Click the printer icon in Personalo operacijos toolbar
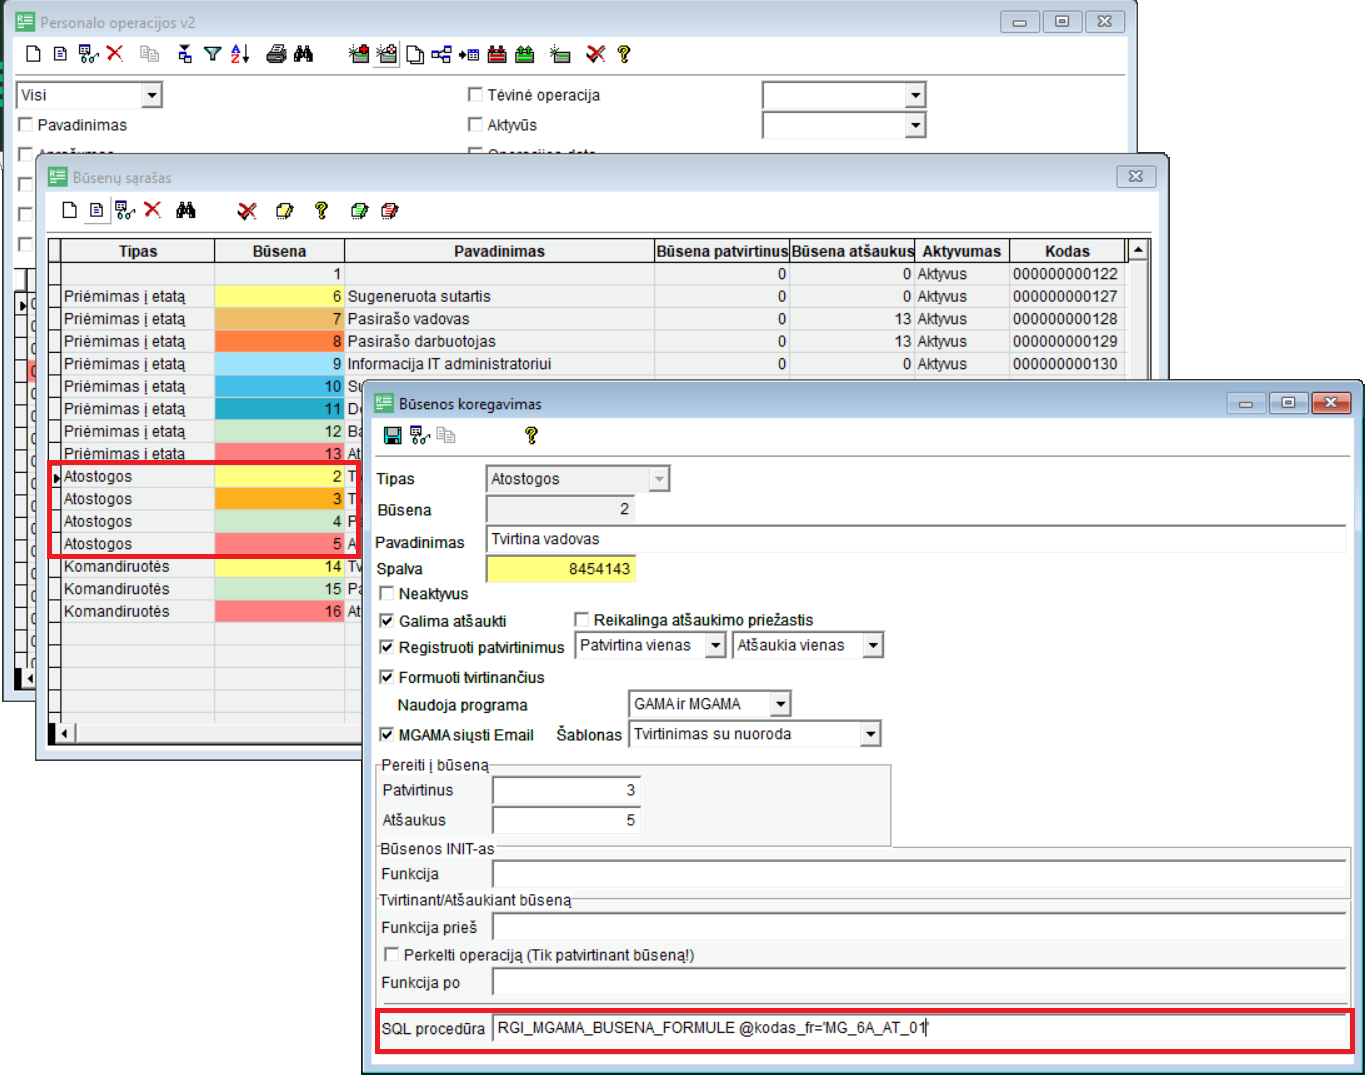The image size is (1368, 1078). click(x=276, y=54)
